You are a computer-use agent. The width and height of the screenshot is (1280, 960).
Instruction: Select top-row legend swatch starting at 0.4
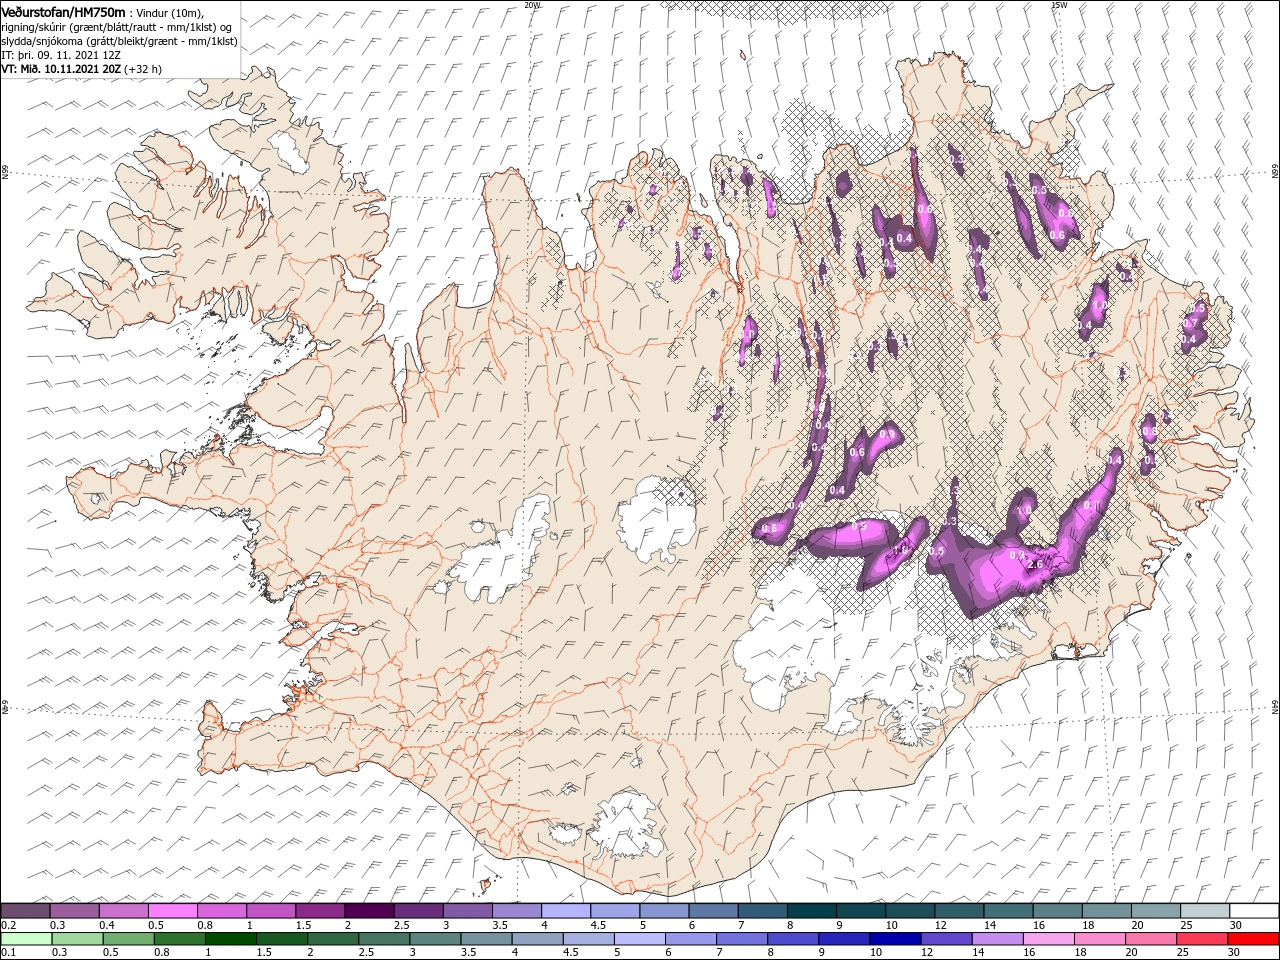point(124,911)
